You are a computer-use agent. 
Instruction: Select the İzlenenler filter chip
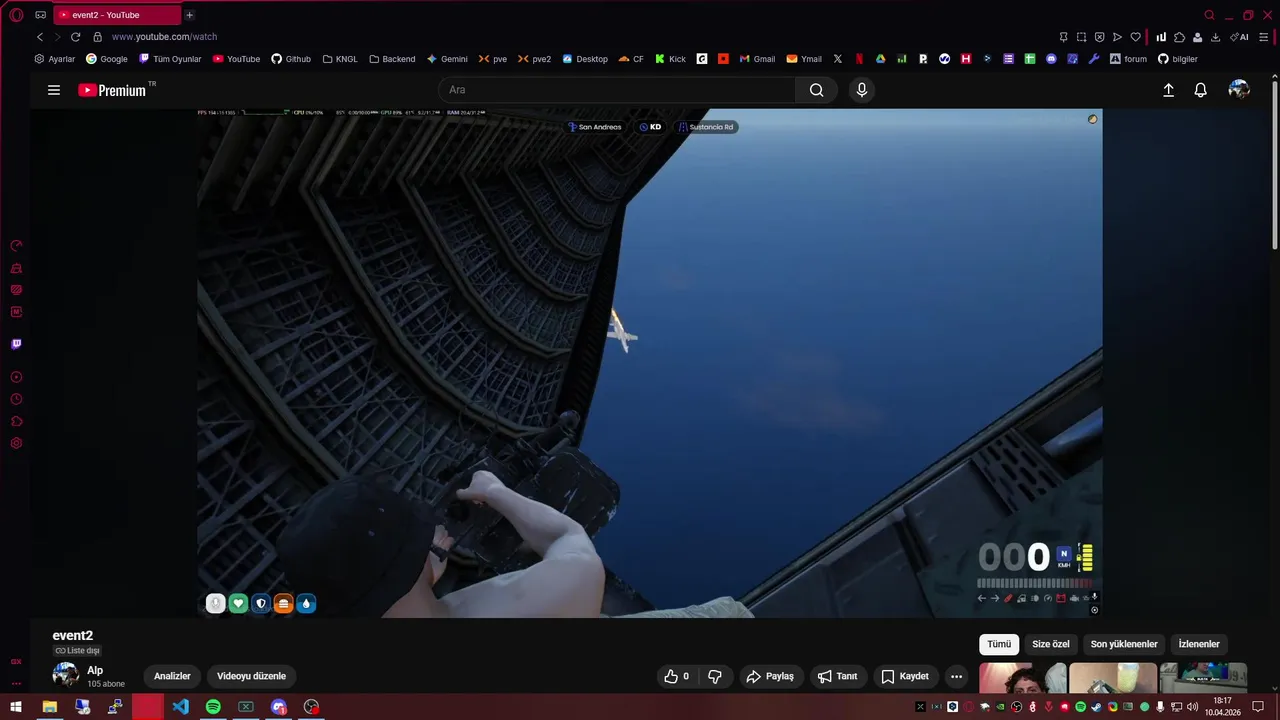pos(1199,644)
